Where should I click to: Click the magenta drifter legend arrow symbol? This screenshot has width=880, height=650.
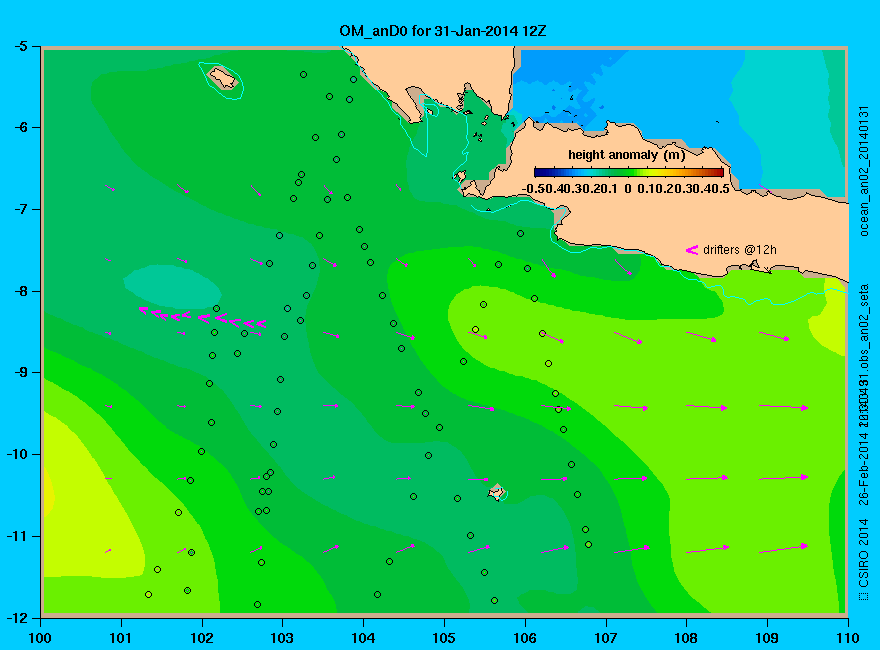click(691, 250)
